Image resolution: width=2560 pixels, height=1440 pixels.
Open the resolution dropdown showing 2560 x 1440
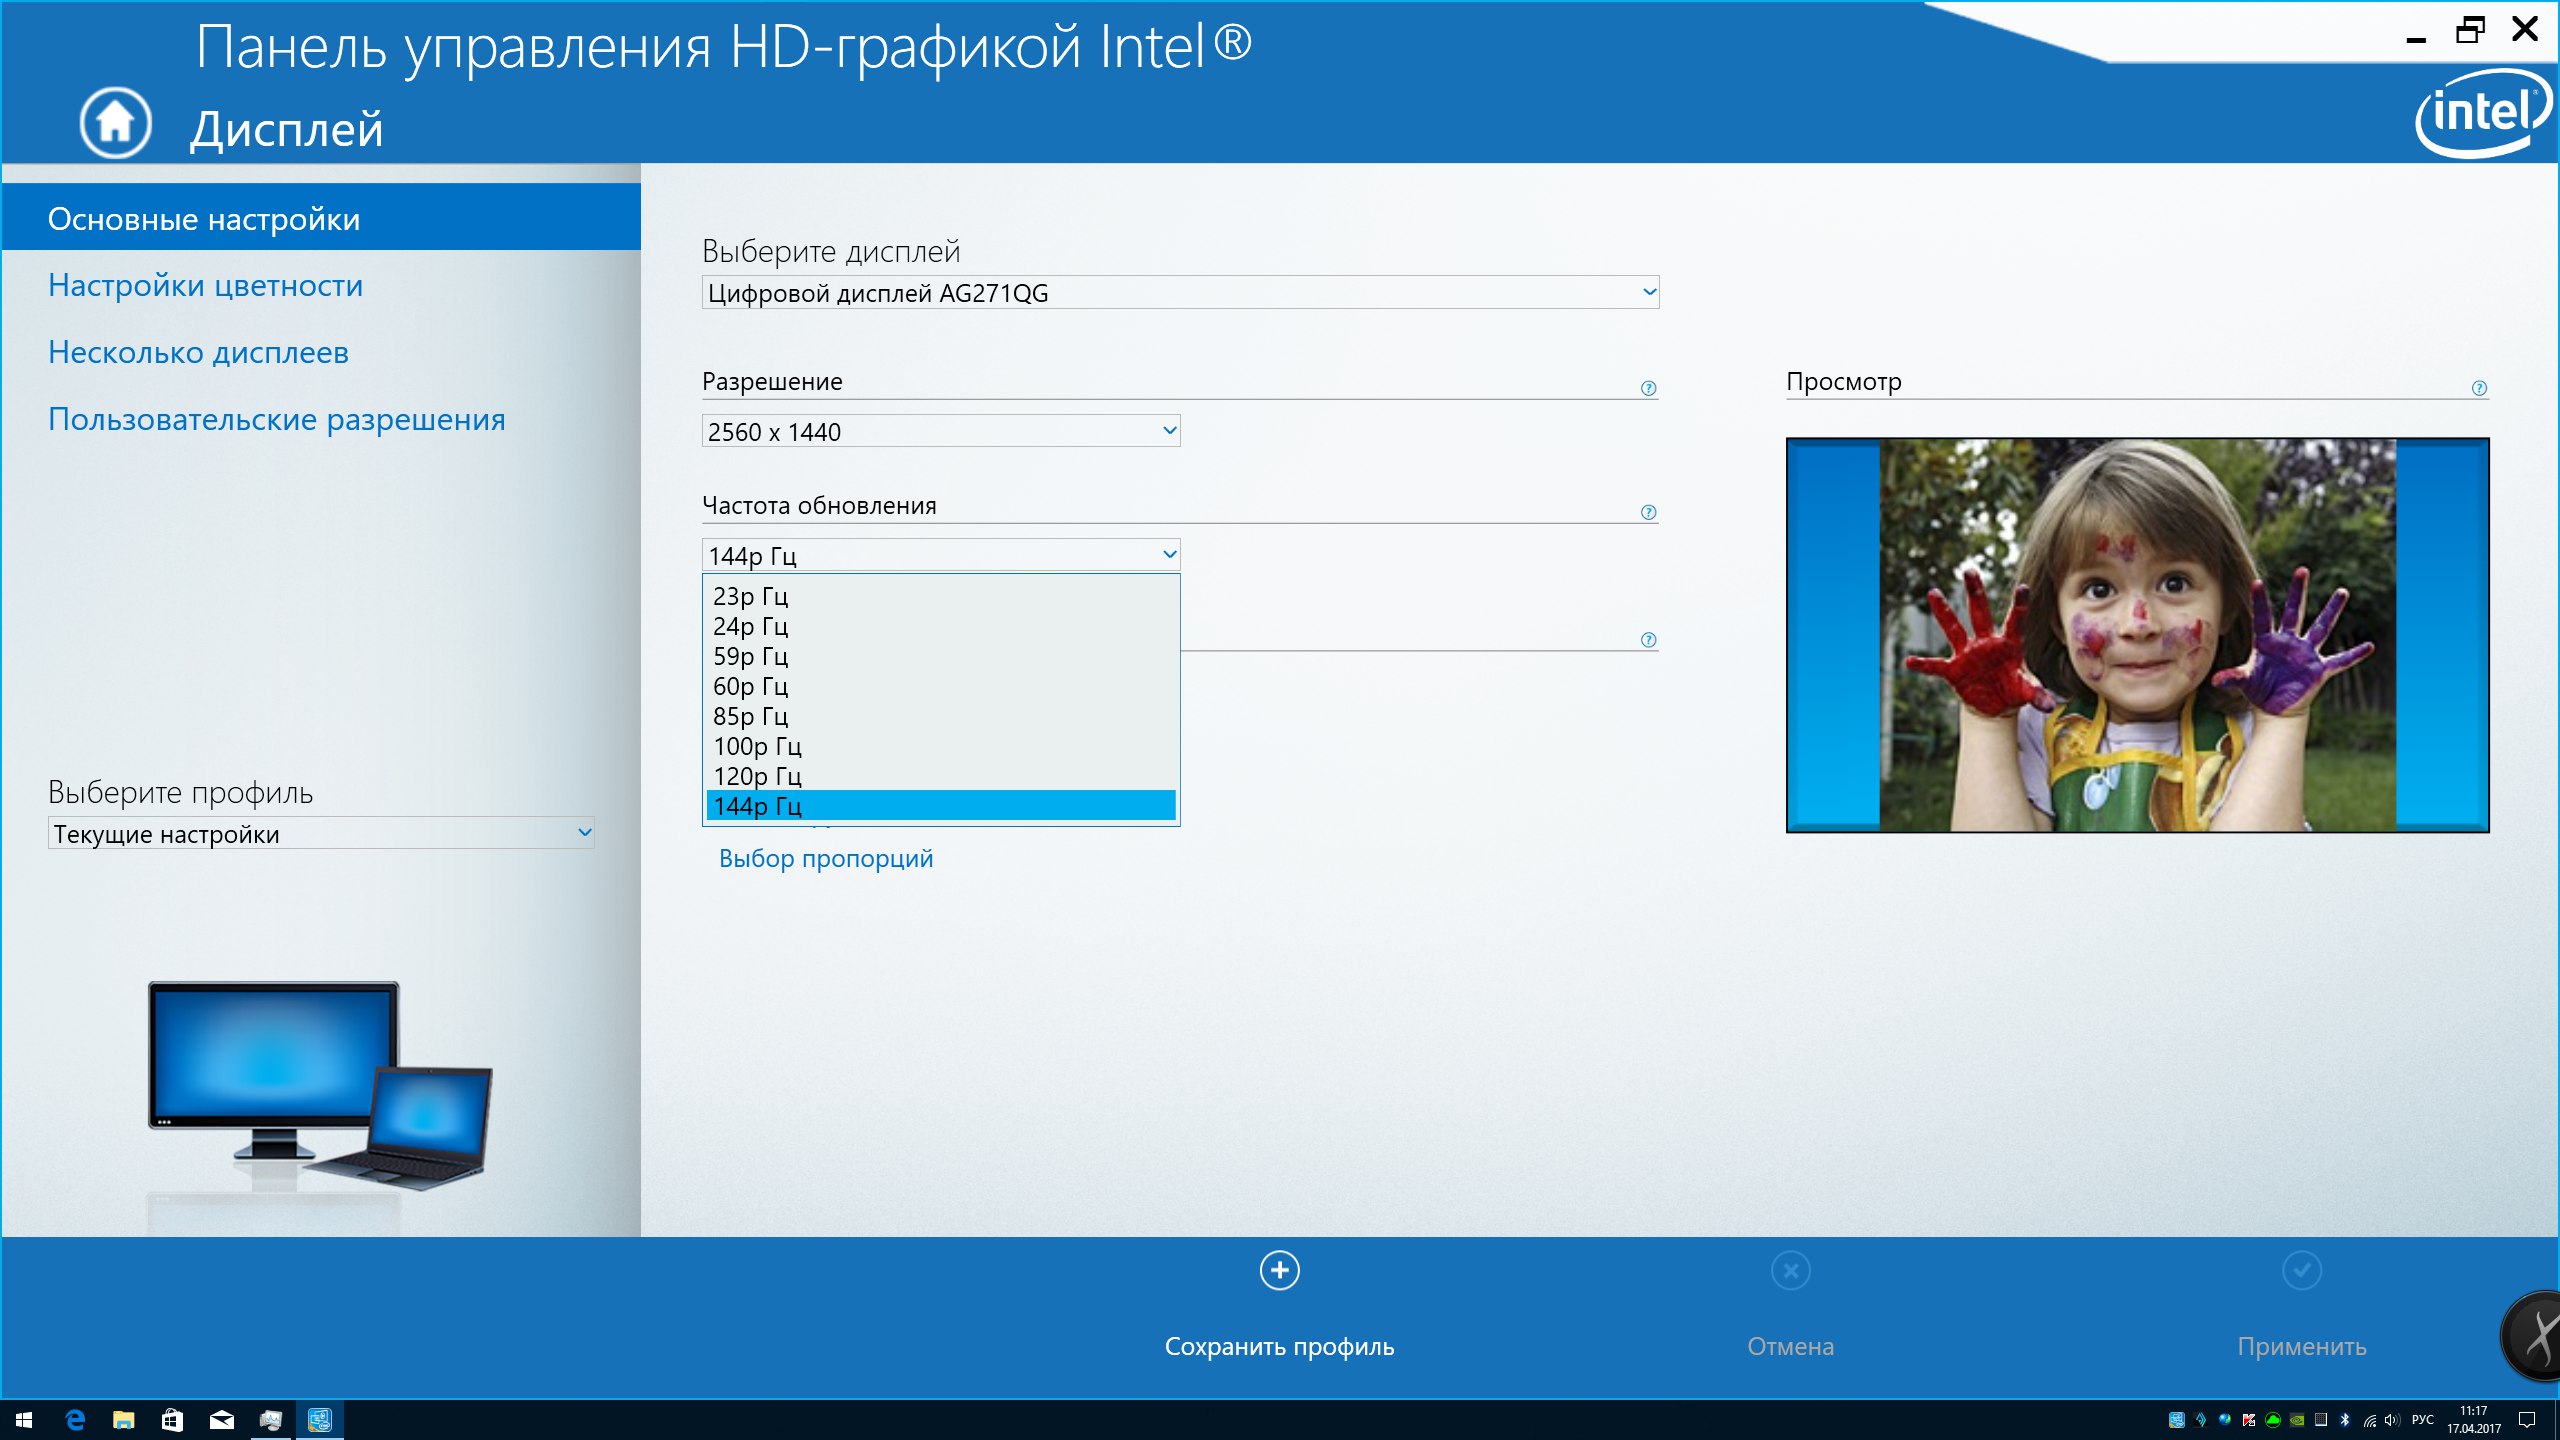pyautogui.click(x=940, y=431)
